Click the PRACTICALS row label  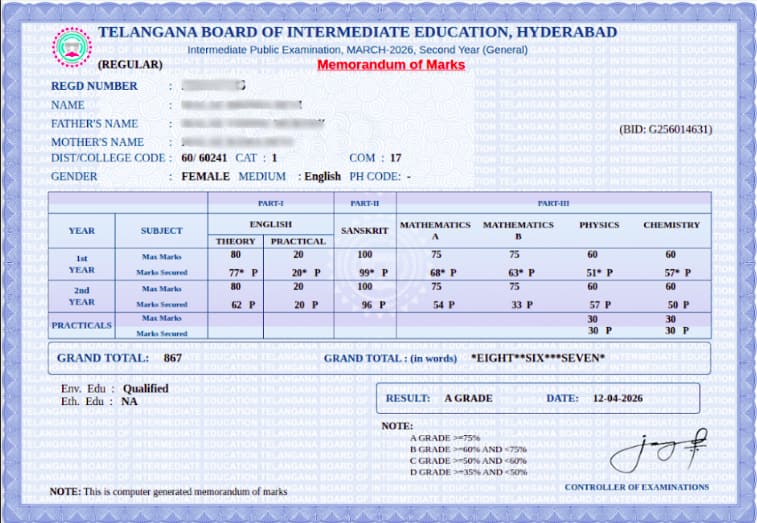[x=82, y=325]
